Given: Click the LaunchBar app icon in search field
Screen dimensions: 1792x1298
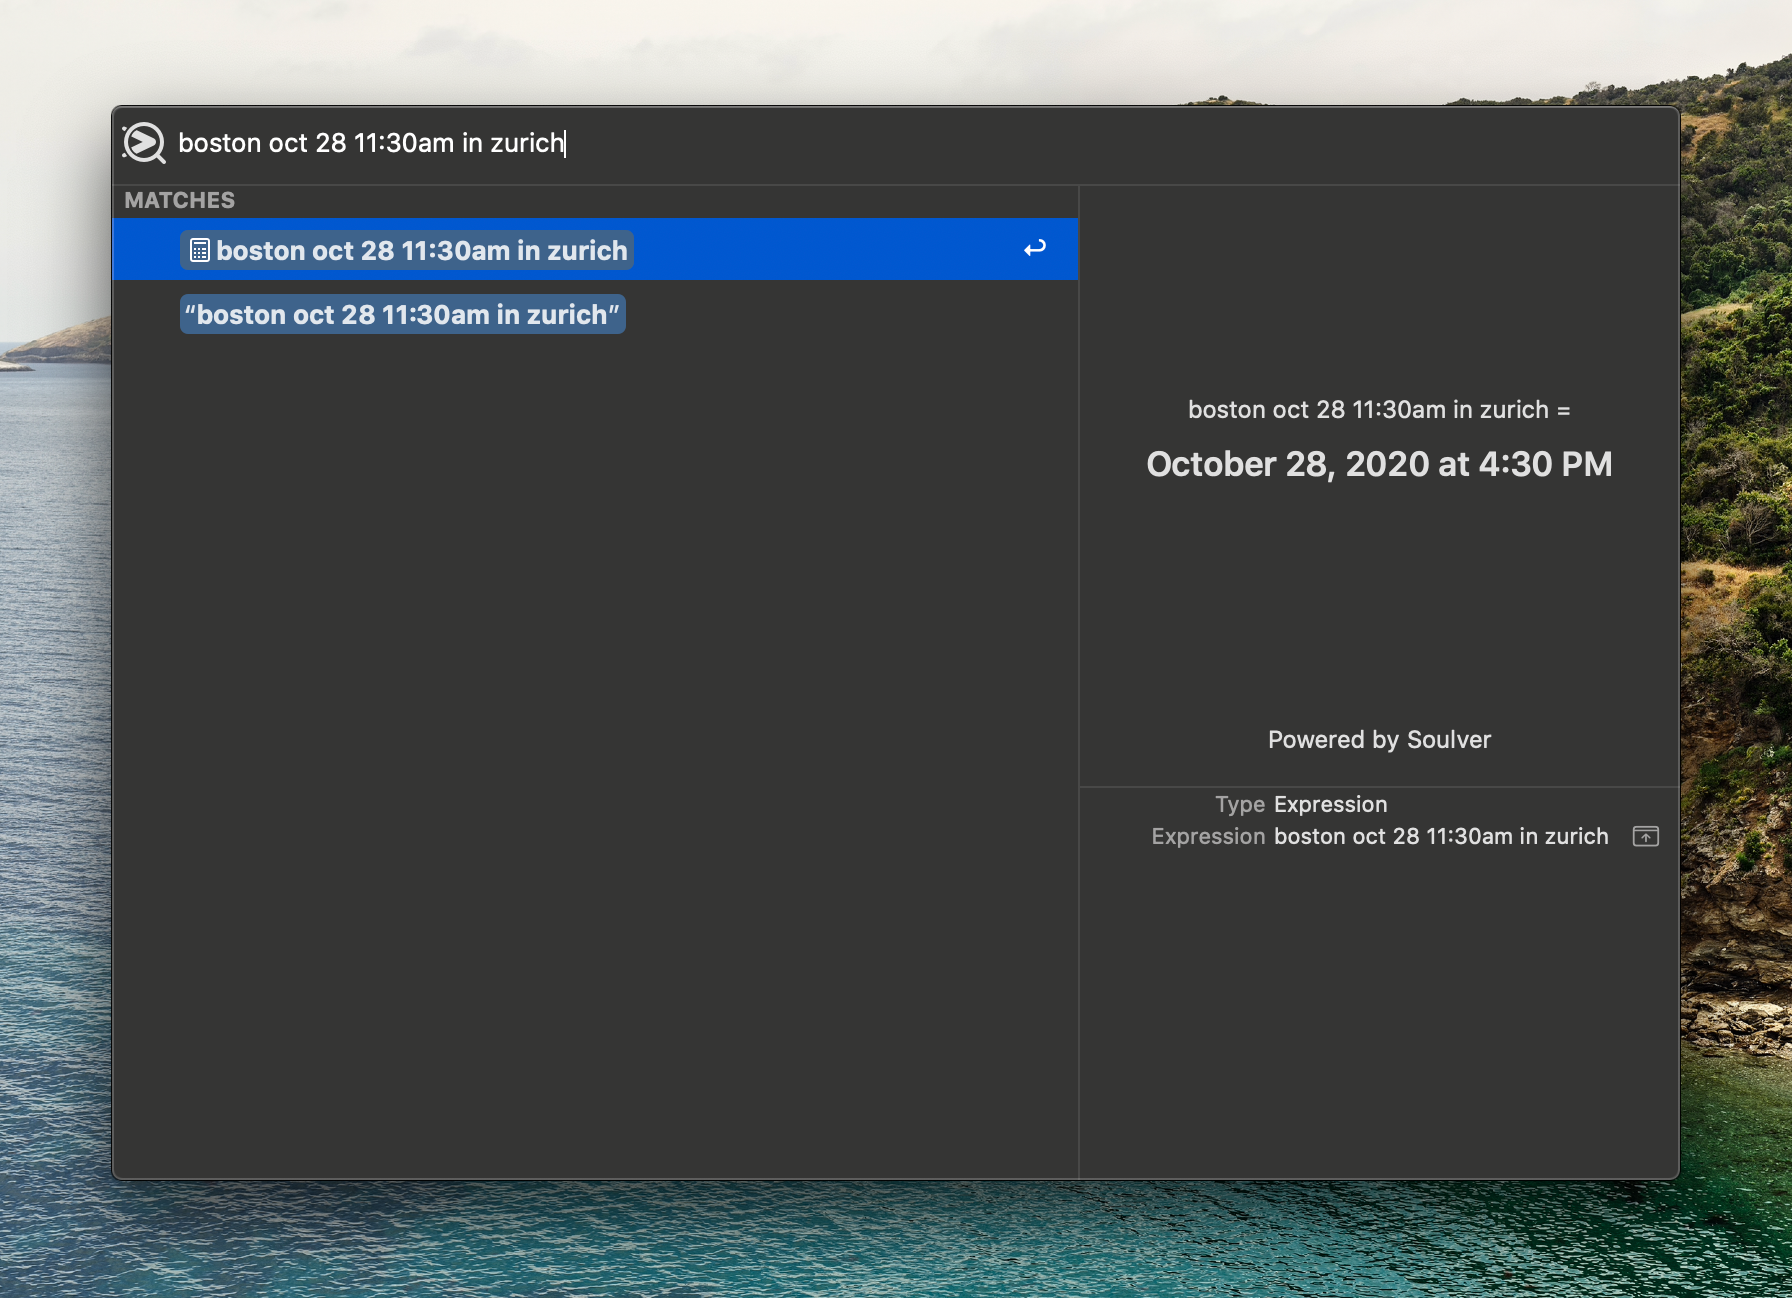Looking at the screenshot, I should pos(145,143).
